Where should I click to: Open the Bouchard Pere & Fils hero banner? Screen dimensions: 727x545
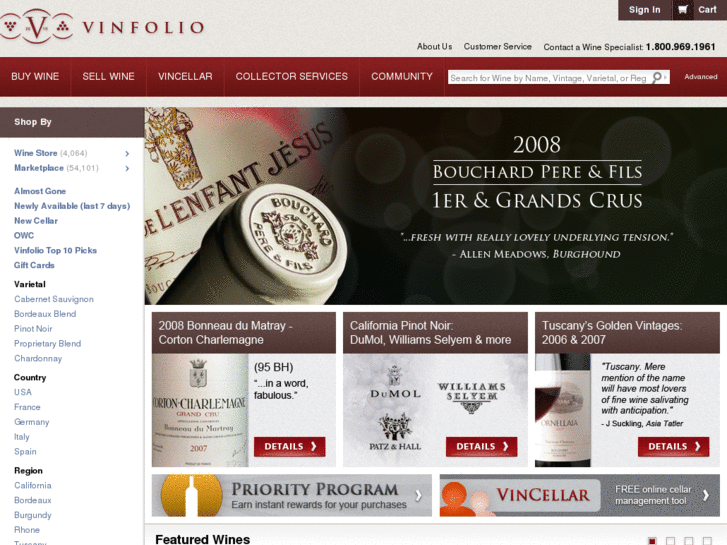tap(435, 206)
